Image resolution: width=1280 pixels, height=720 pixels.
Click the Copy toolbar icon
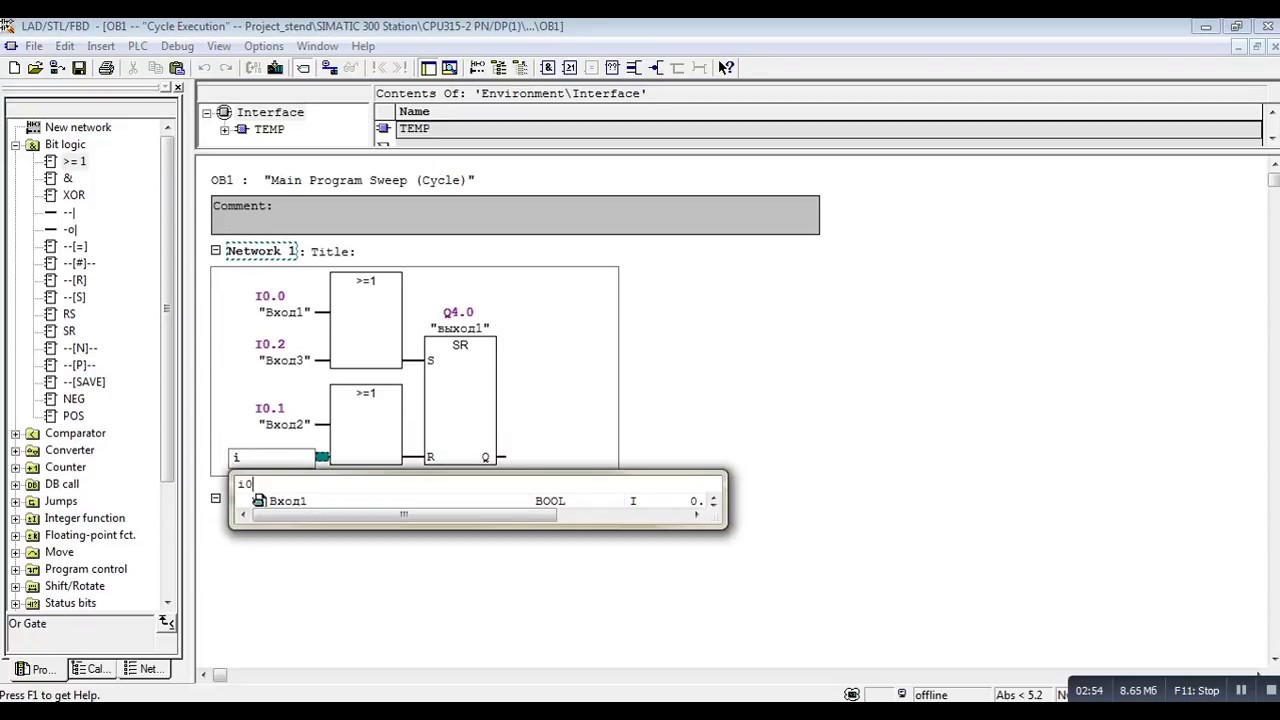click(155, 68)
